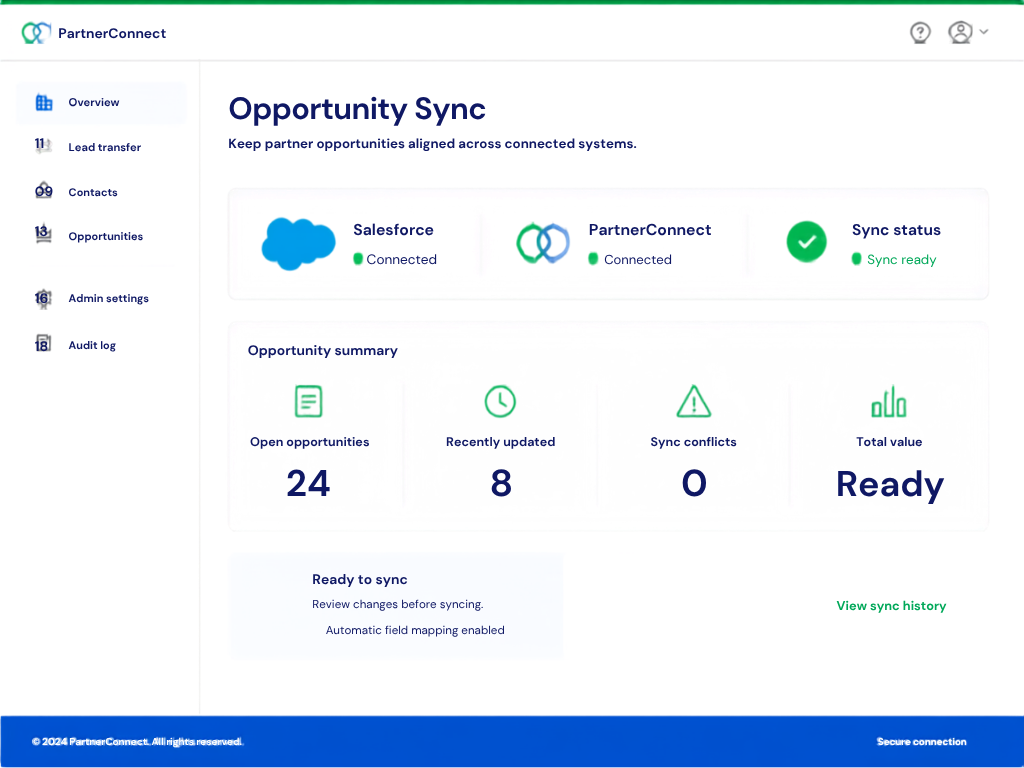Viewport: 1024px width, 768px height.
Task: View the Audit log
Action: 92,345
